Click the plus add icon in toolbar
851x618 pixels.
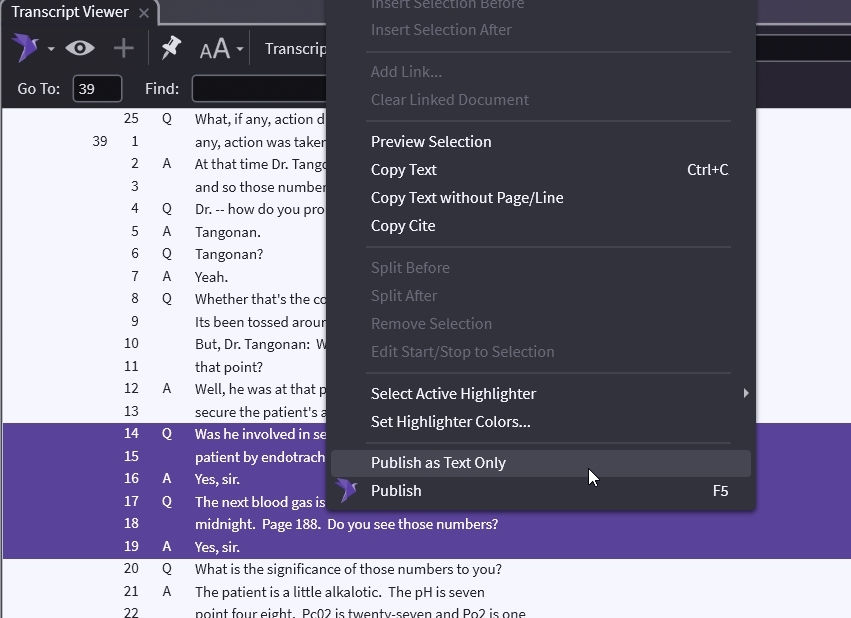(x=123, y=48)
